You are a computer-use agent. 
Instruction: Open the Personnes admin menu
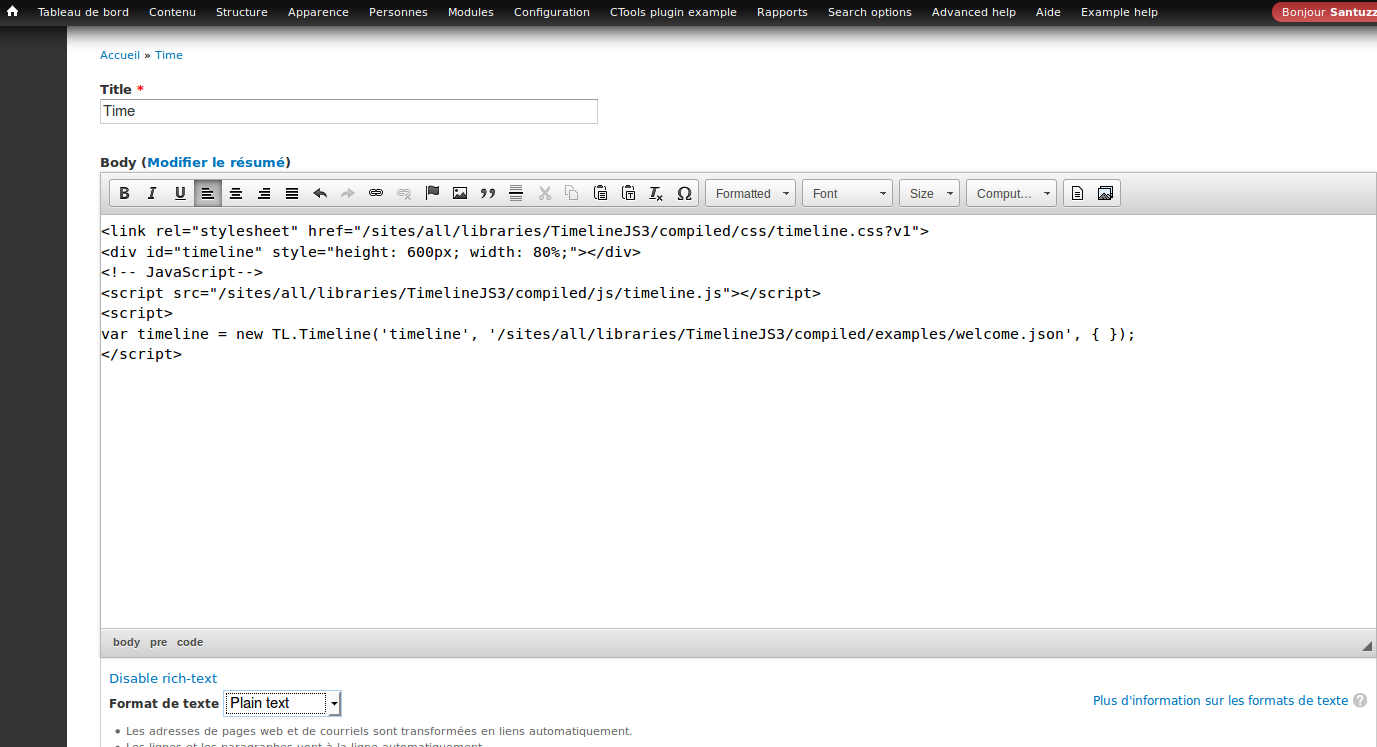tap(398, 12)
